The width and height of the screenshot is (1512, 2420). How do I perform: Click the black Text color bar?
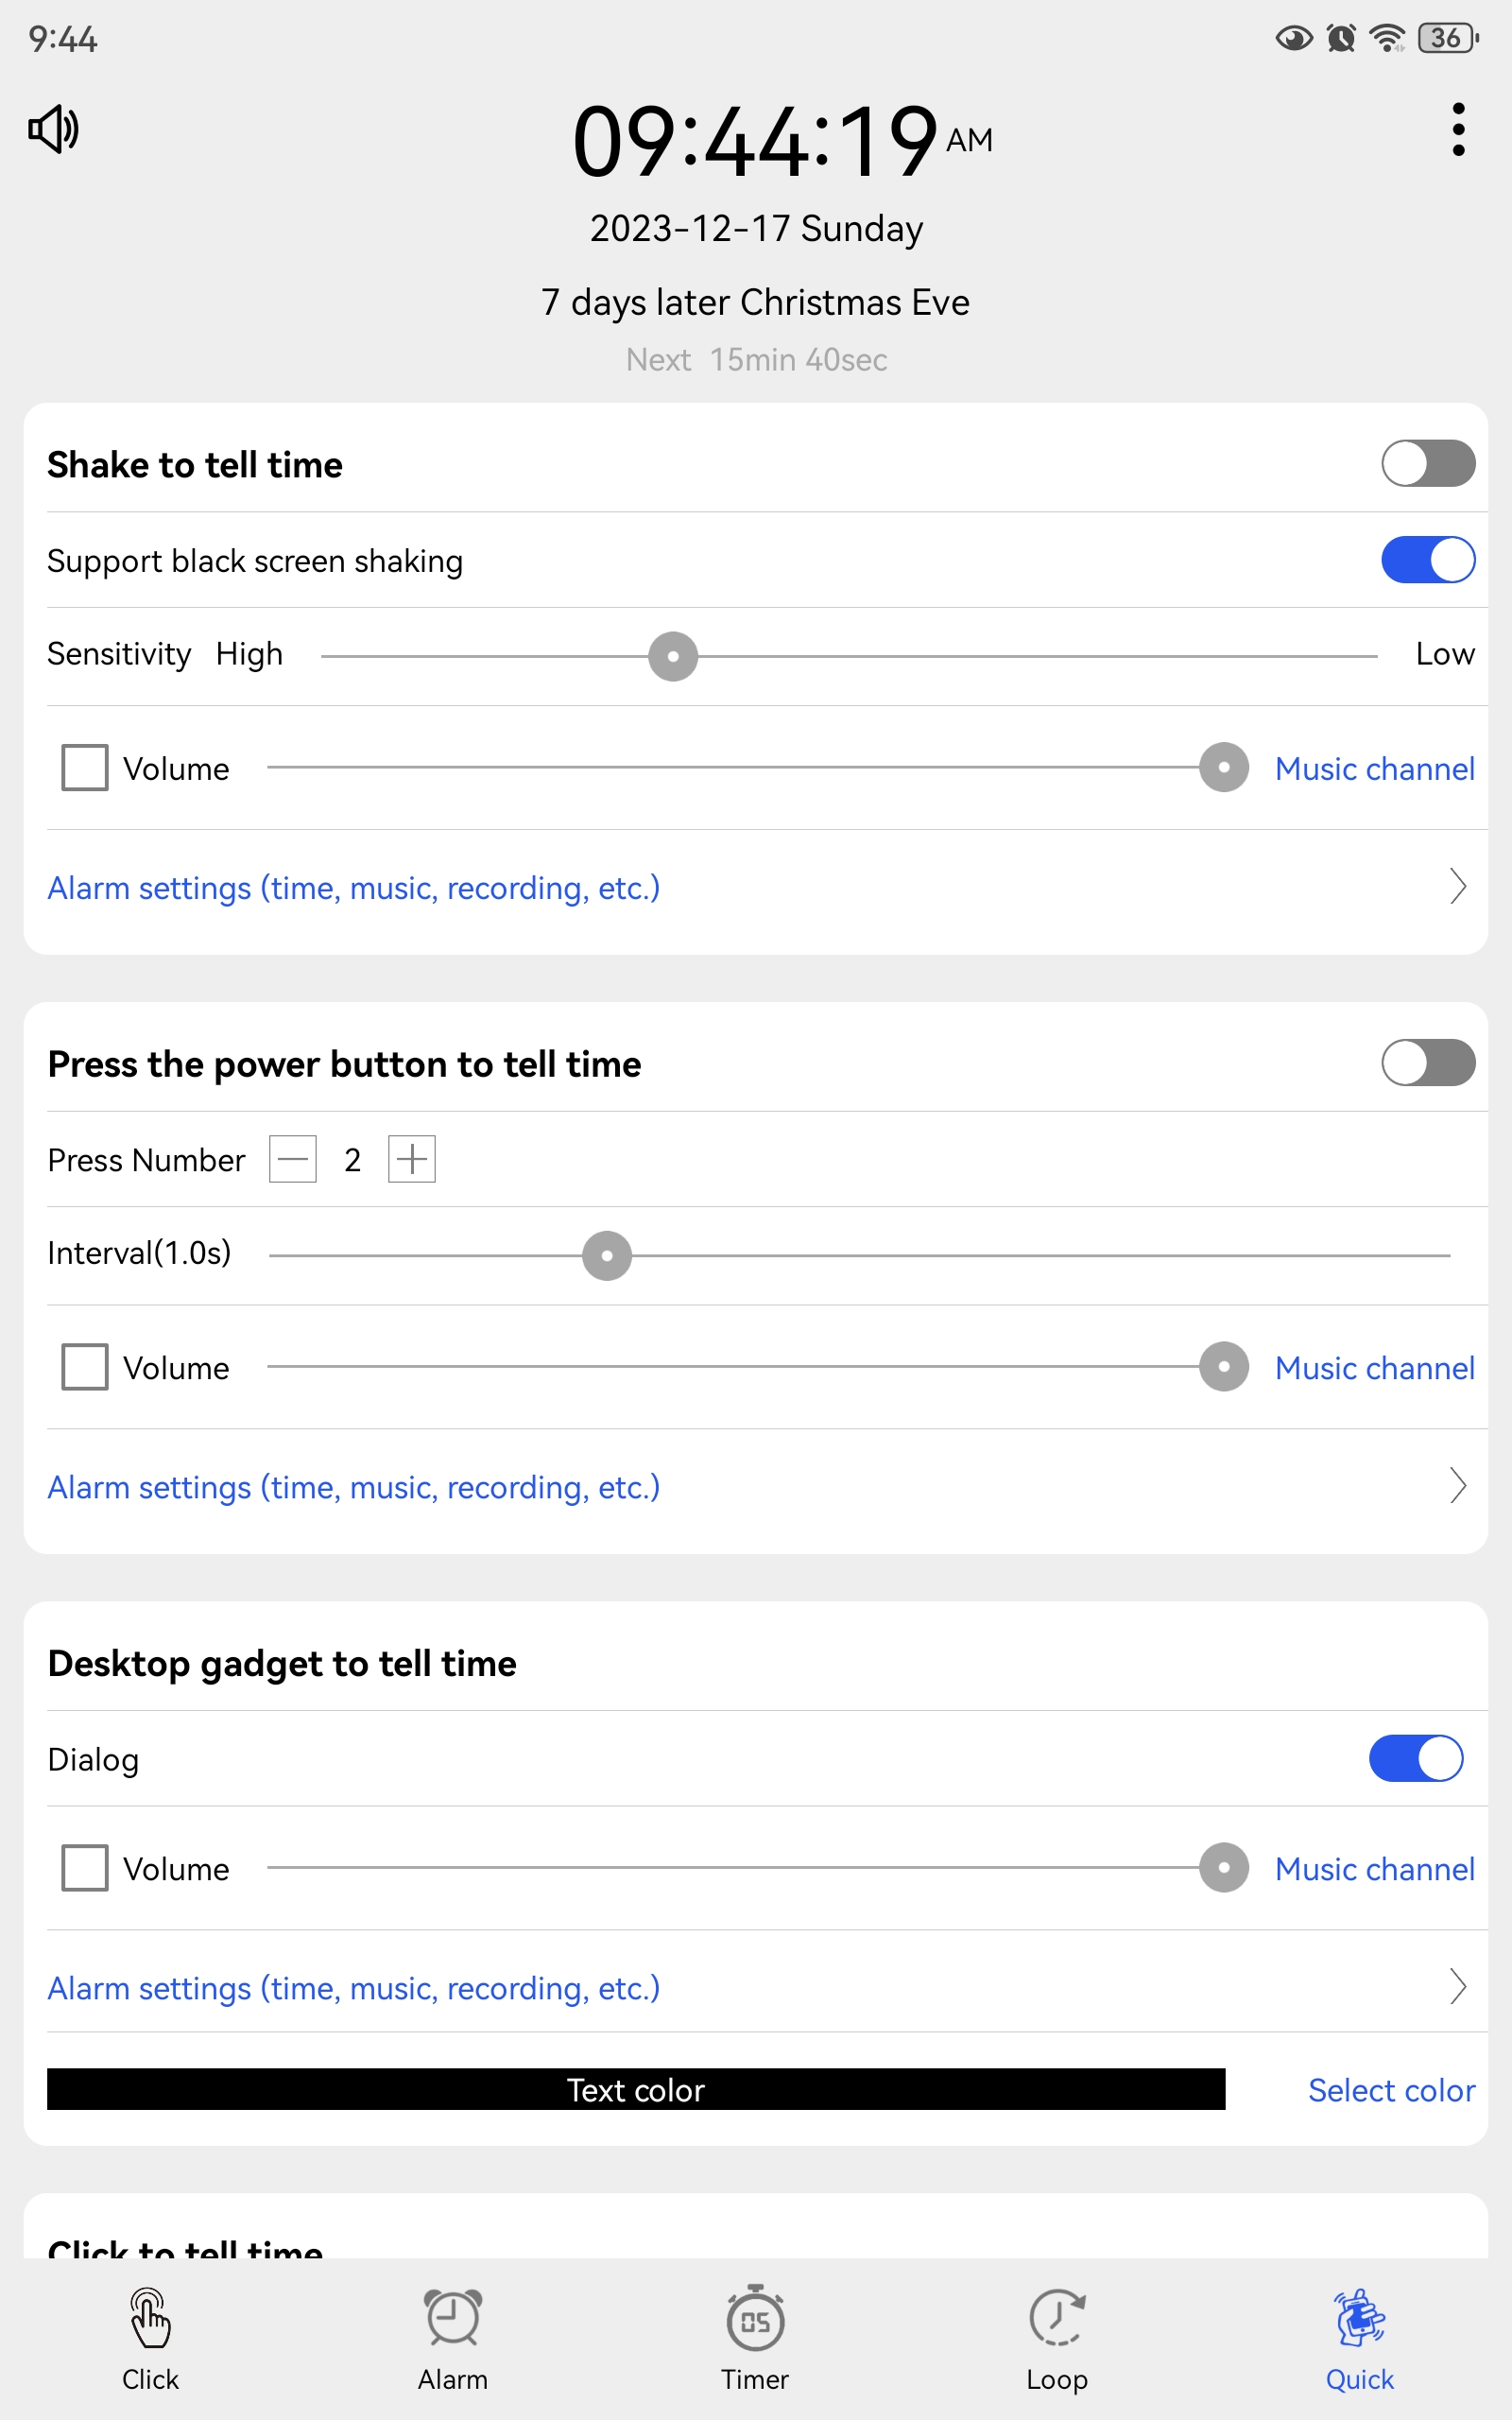coord(636,2089)
